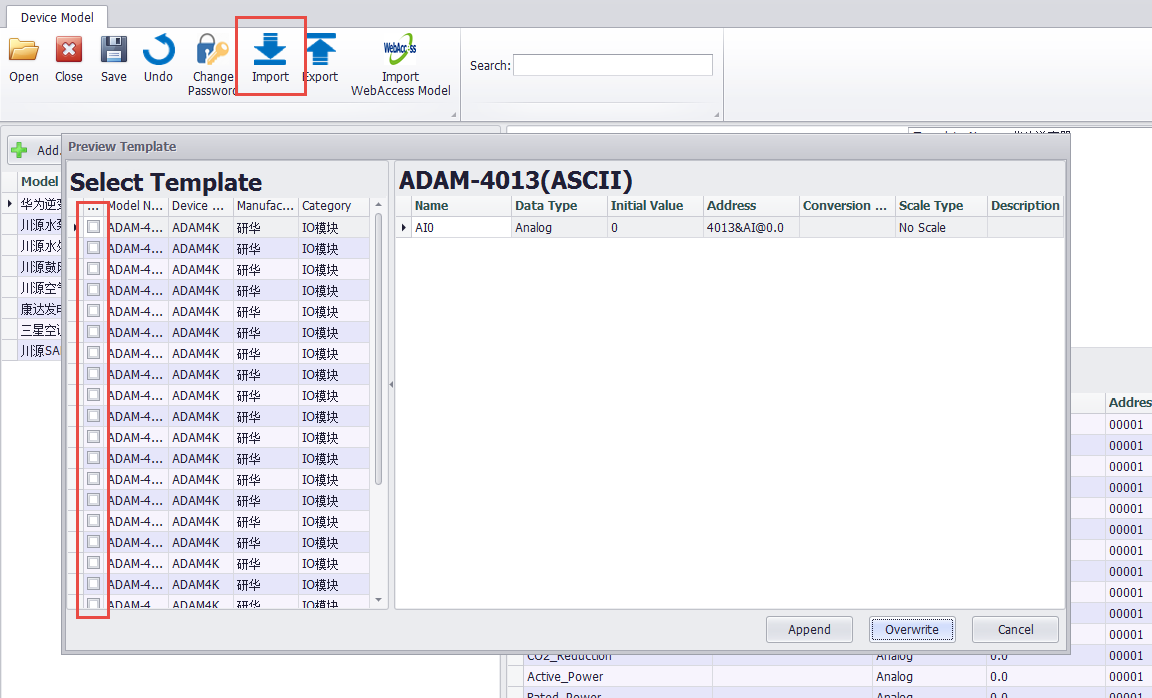Toggle the checkbox column header
Screen dimensions: 1152x698
click(93, 206)
